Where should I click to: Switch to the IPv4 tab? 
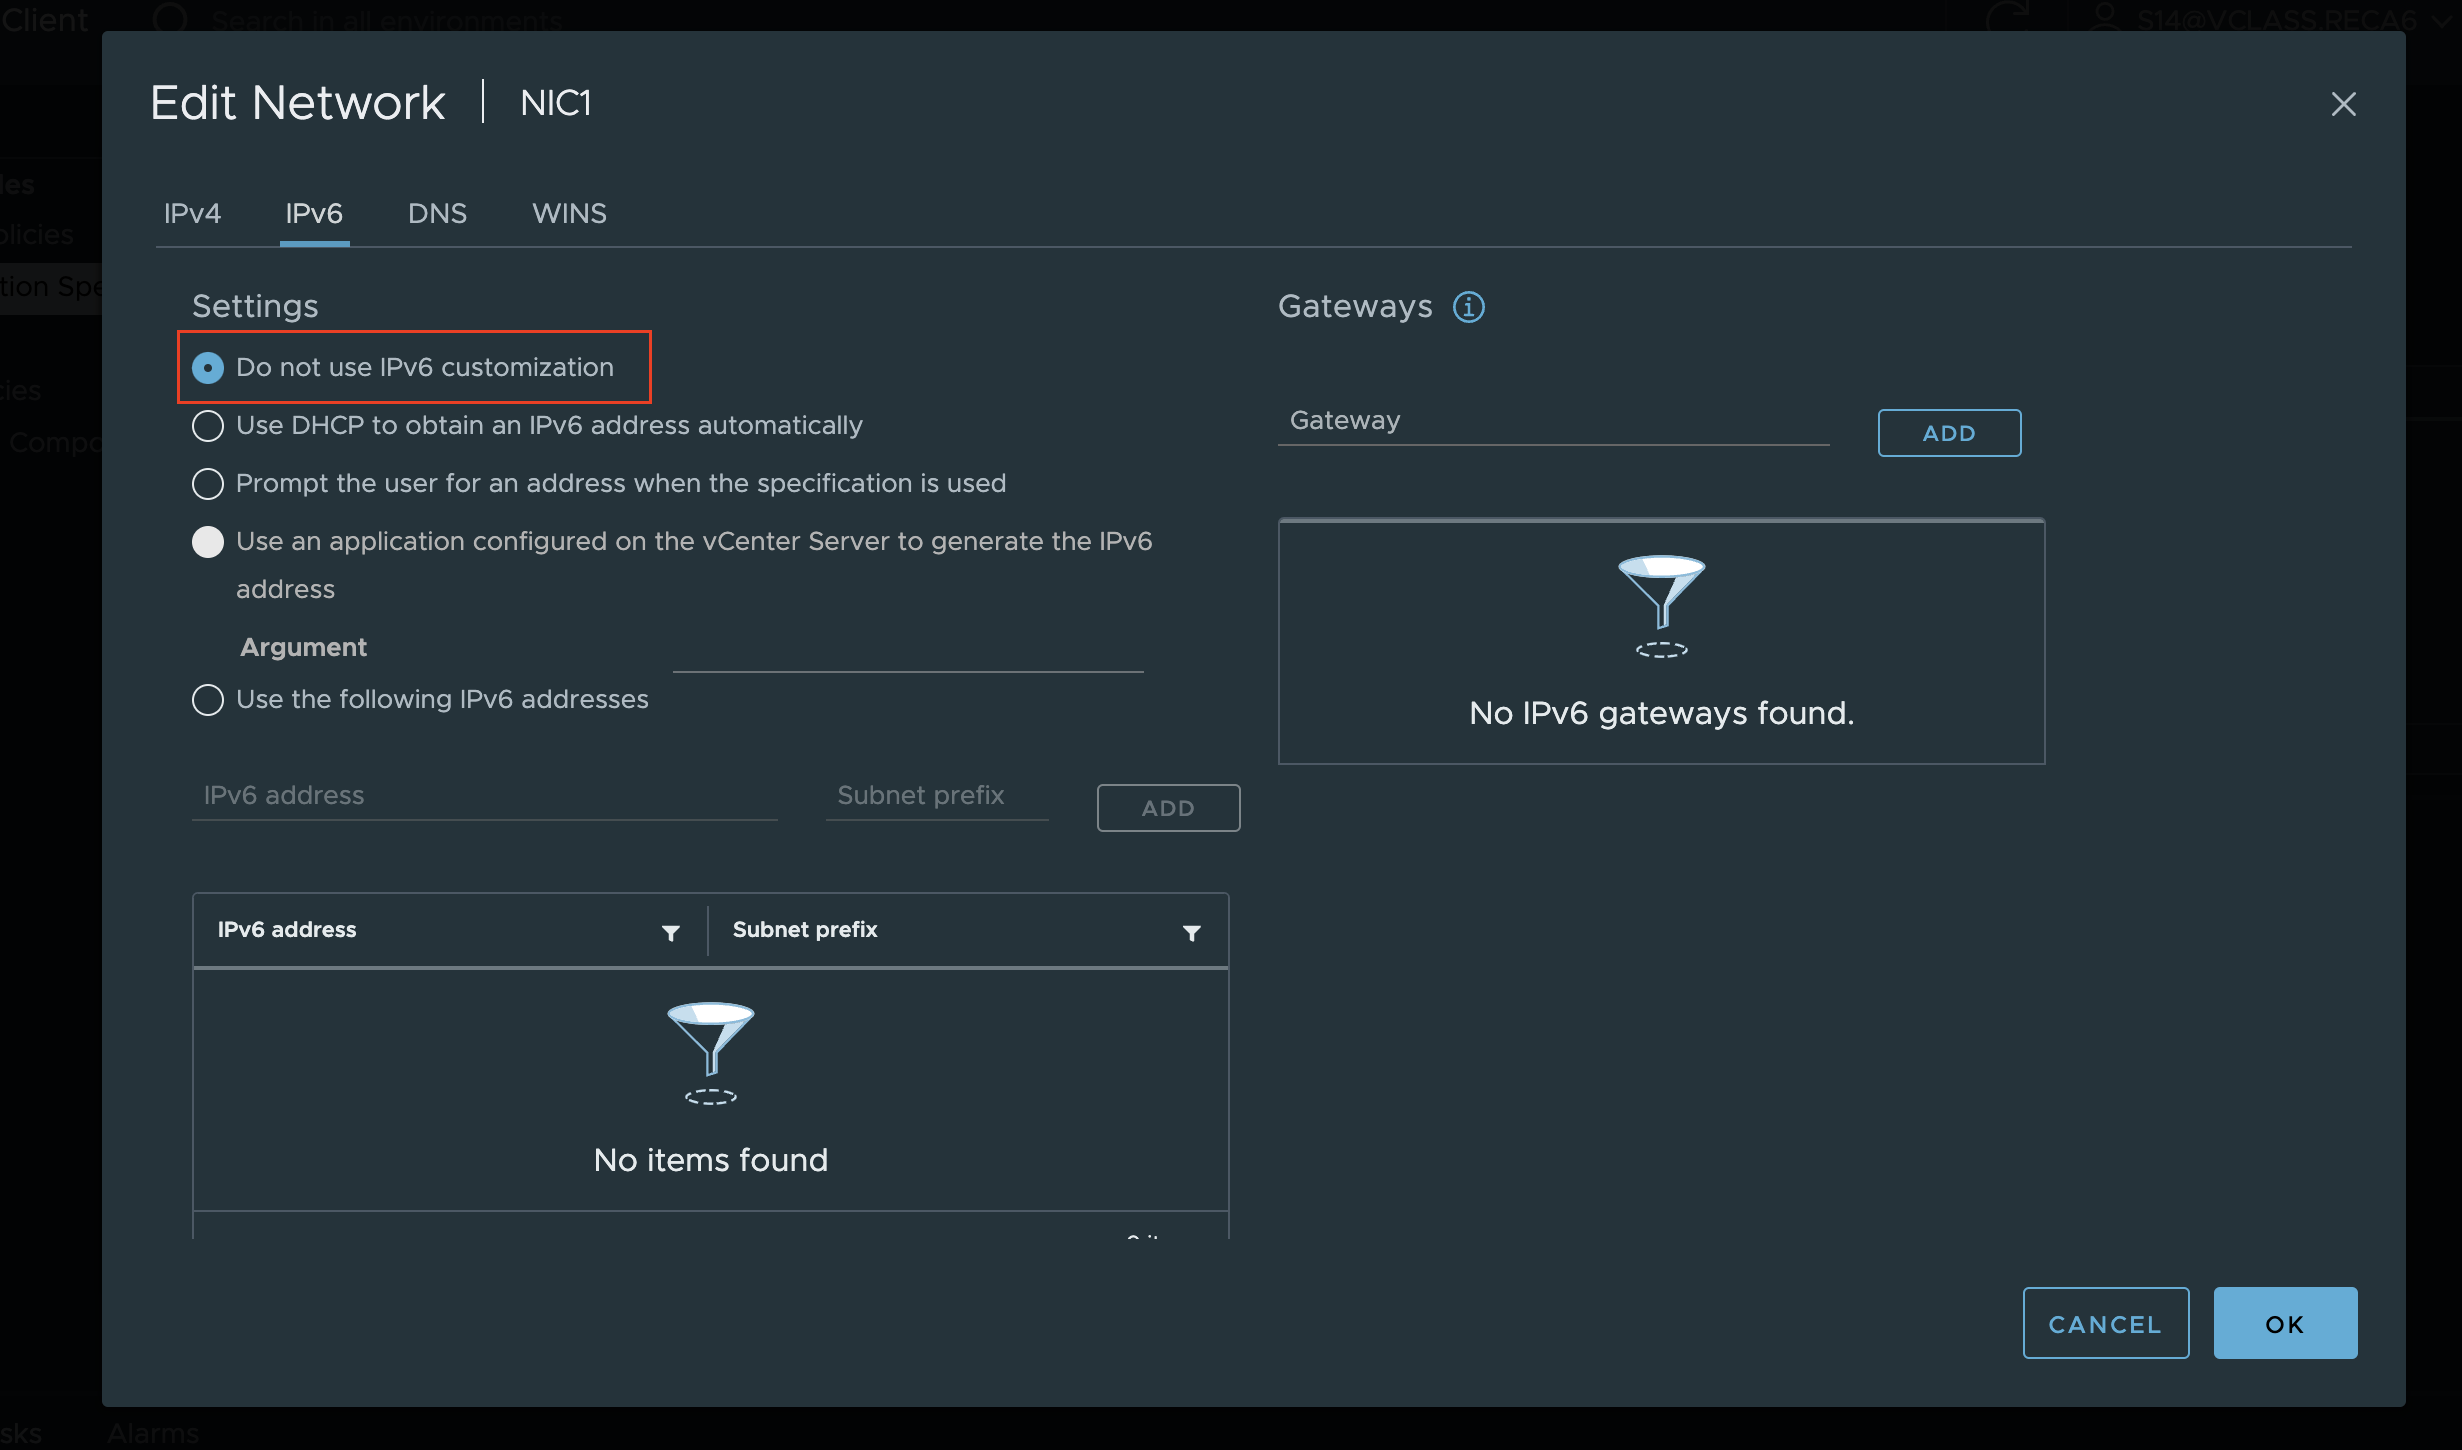[x=192, y=213]
